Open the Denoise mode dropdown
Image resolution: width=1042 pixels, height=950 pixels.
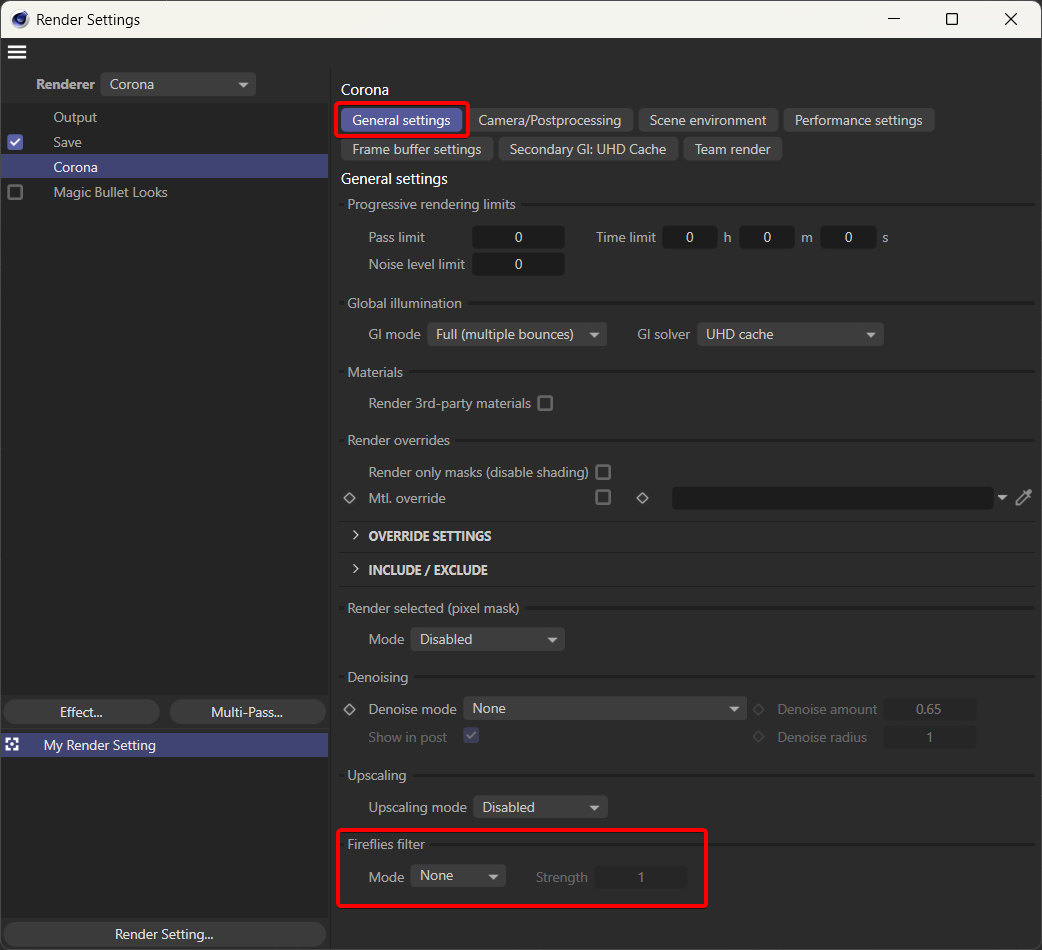click(x=605, y=708)
